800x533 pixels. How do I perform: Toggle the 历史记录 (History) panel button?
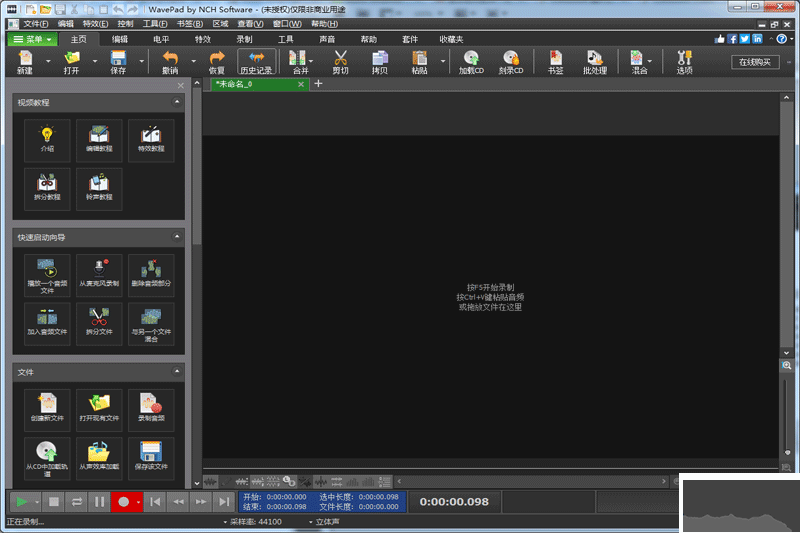pyautogui.click(x=257, y=62)
